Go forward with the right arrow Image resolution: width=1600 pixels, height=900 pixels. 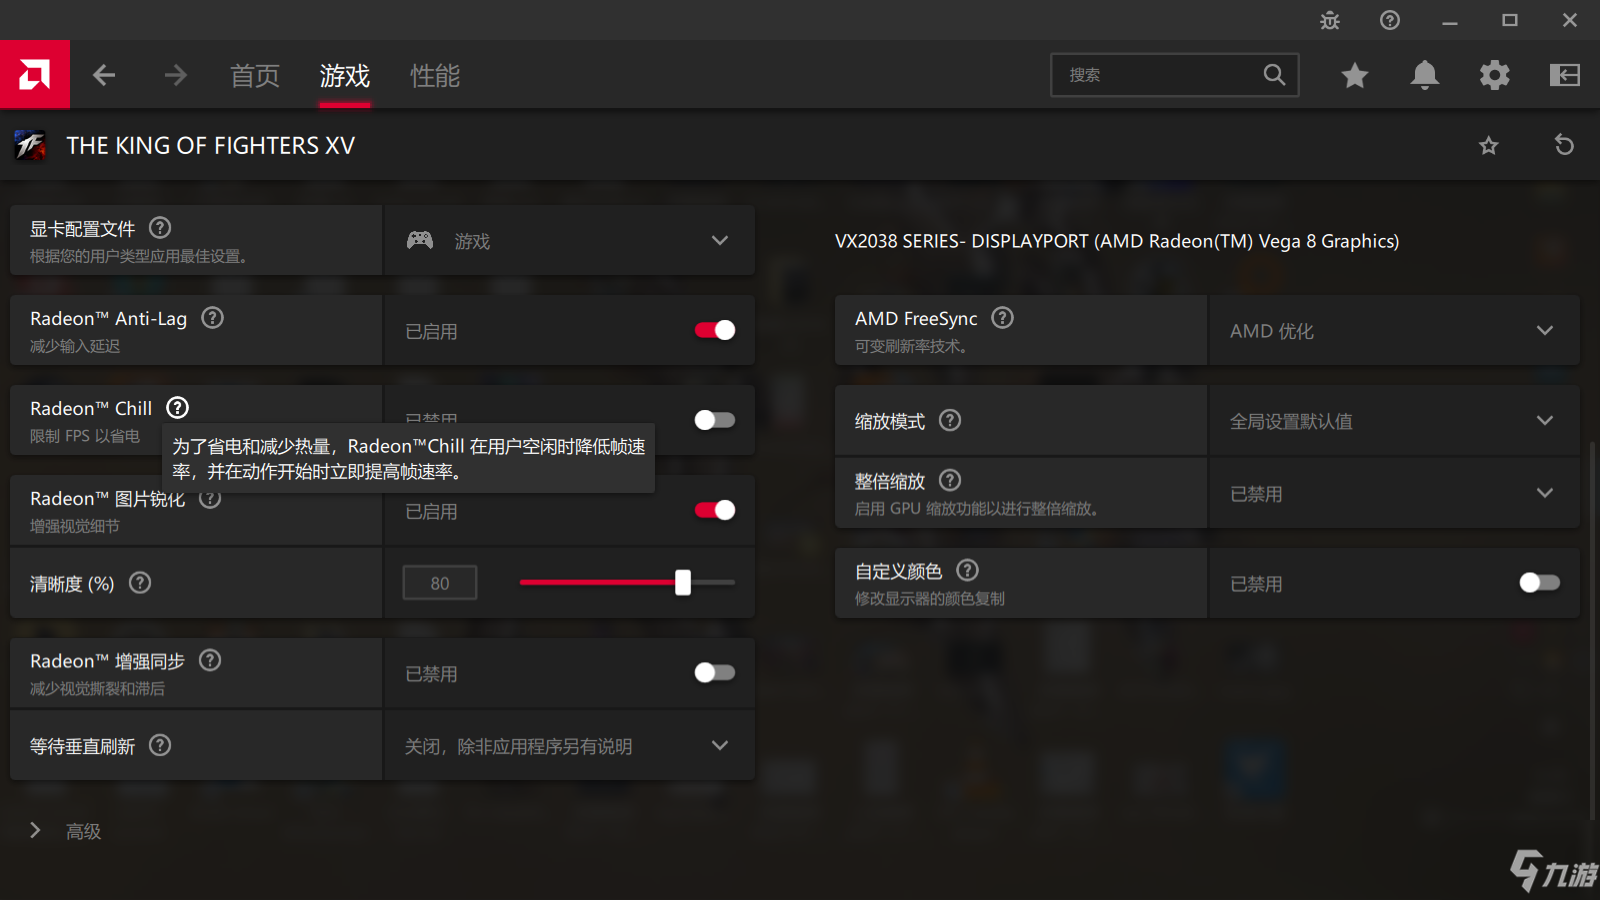tap(176, 75)
